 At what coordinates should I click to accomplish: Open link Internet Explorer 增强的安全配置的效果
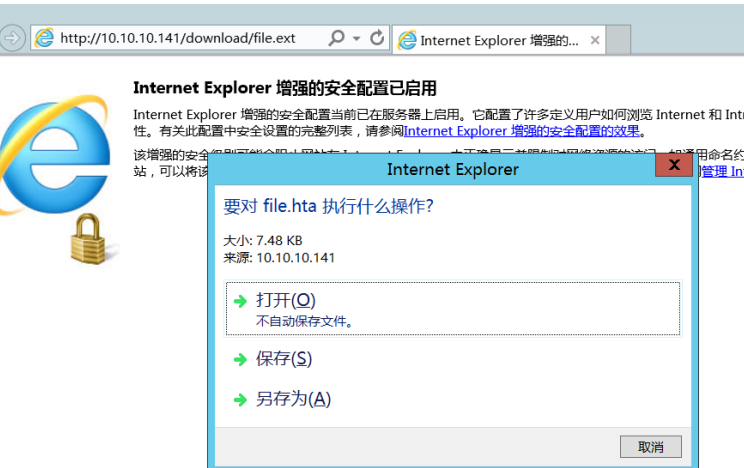click(x=521, y=131)
